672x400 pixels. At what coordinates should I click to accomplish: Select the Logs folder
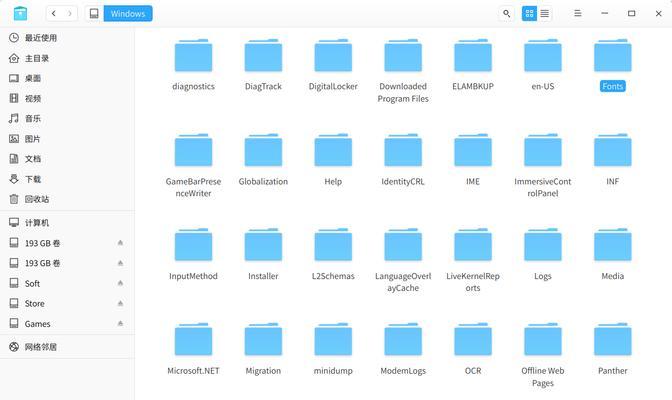[543, 255]
